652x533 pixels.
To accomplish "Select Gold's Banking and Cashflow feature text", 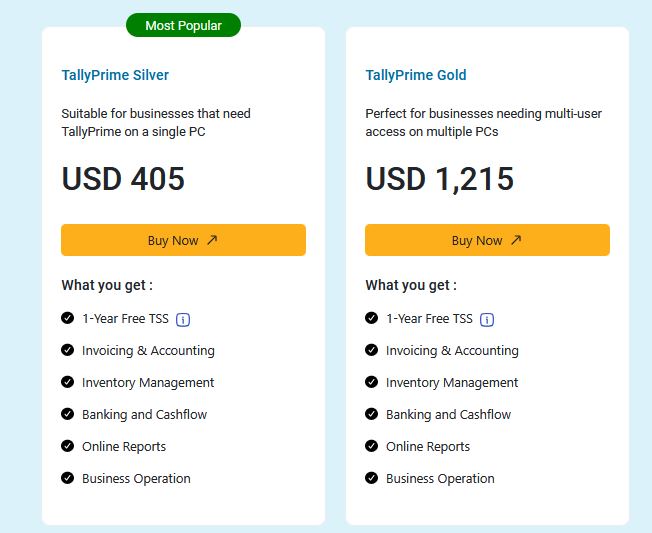I will [x=448, y=415].
